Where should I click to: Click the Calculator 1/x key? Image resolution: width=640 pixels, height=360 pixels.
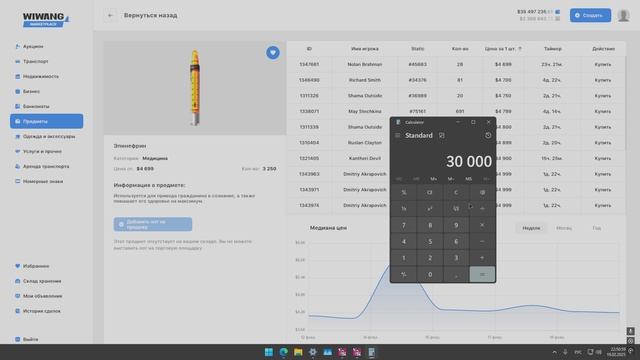click(404, 209)
